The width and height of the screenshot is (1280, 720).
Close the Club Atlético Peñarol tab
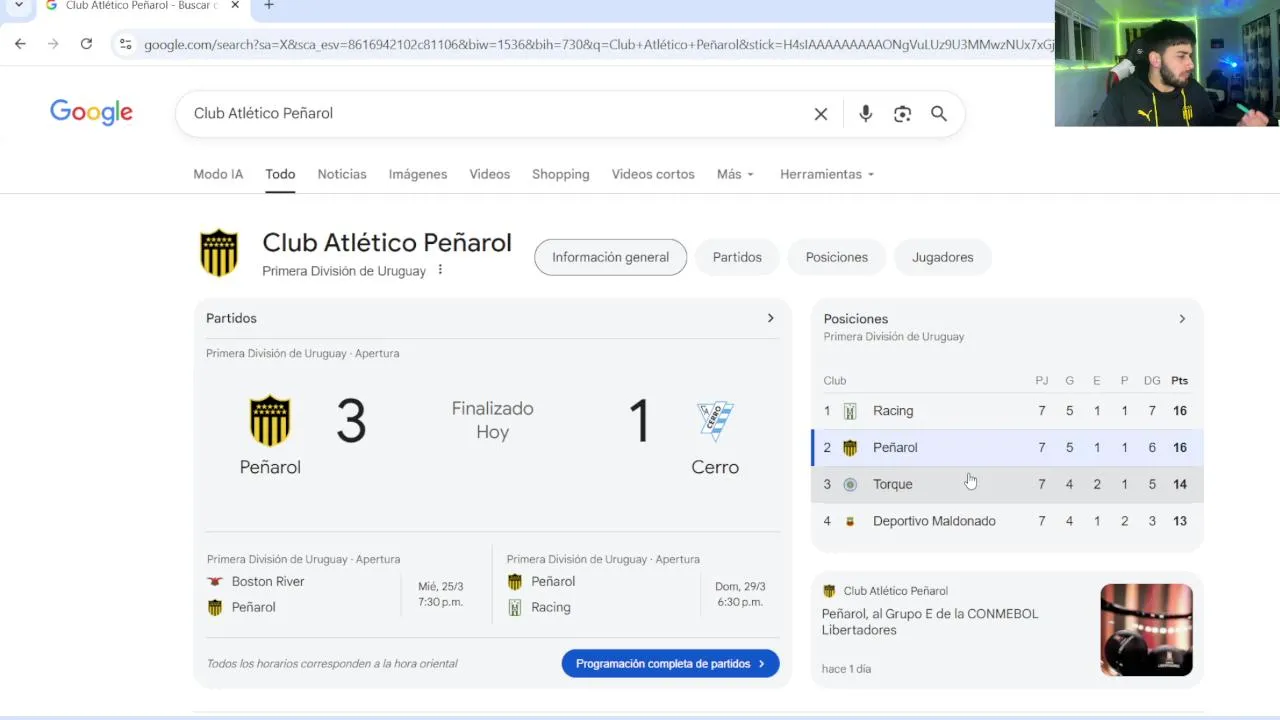tap(235, 6)
